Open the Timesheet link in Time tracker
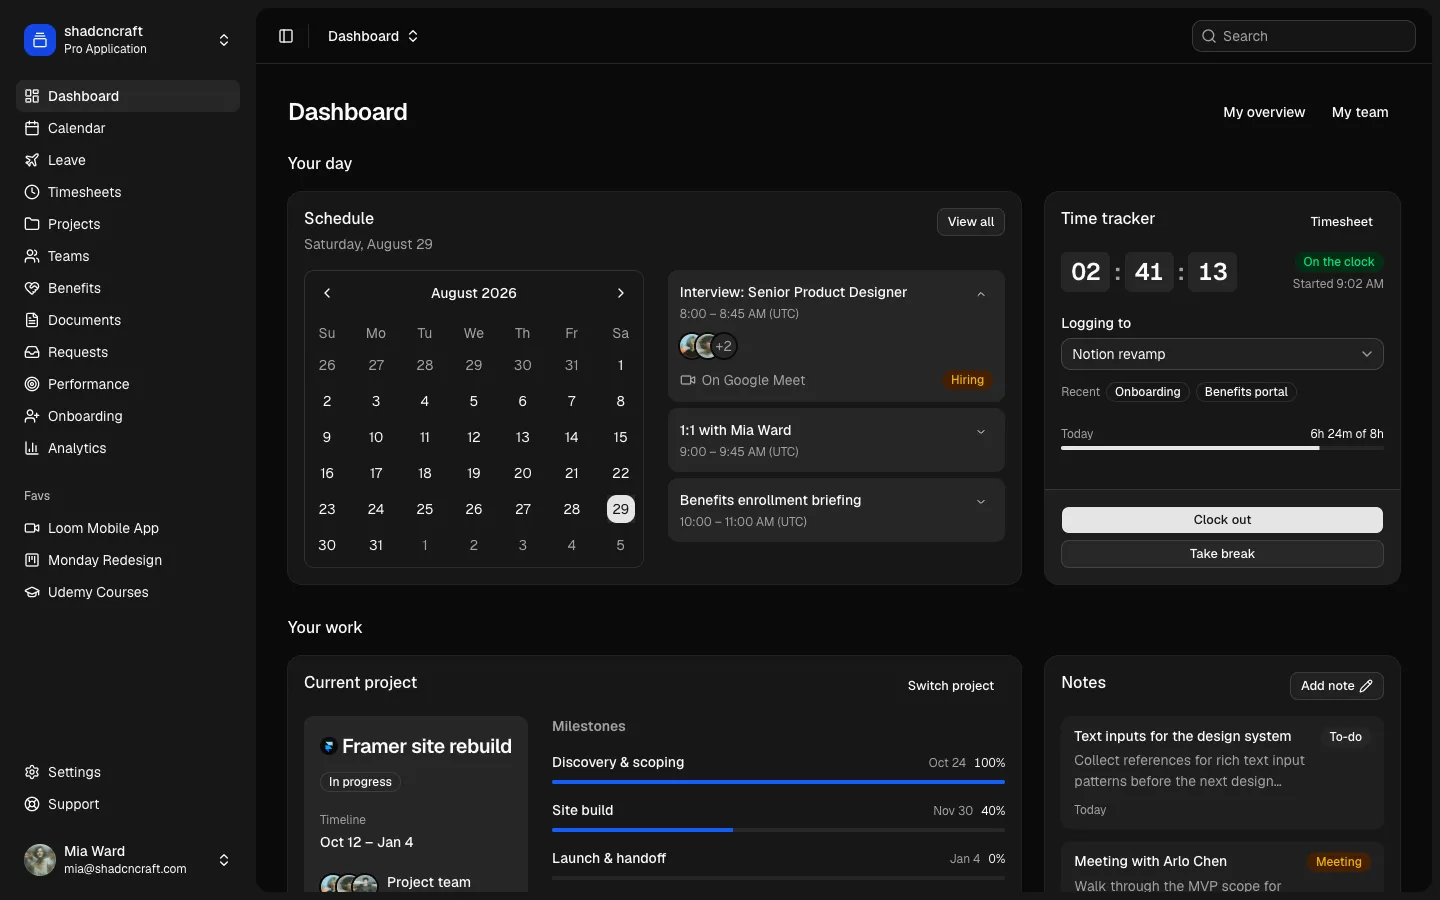This screenshot has height=900, width=1440. [x=1341, y=222]
